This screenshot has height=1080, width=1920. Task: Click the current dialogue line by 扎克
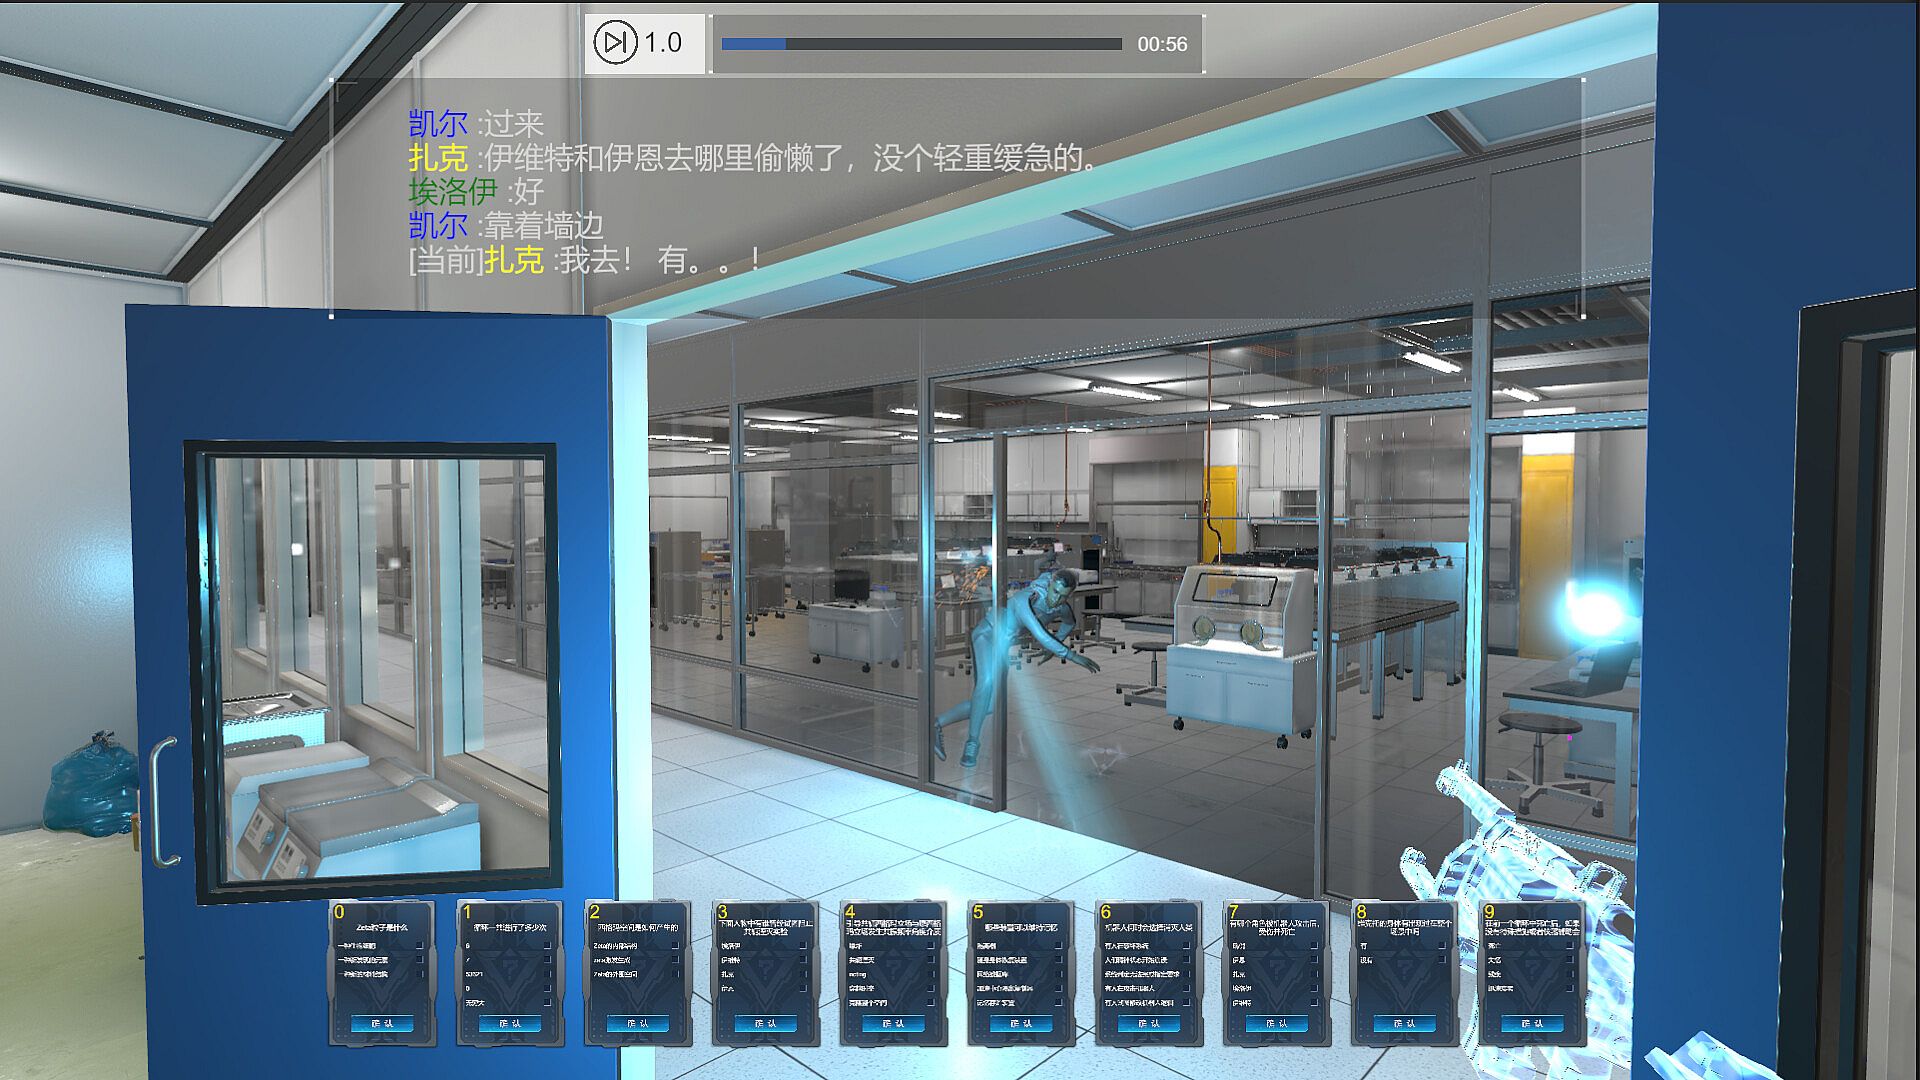point(584,261)
